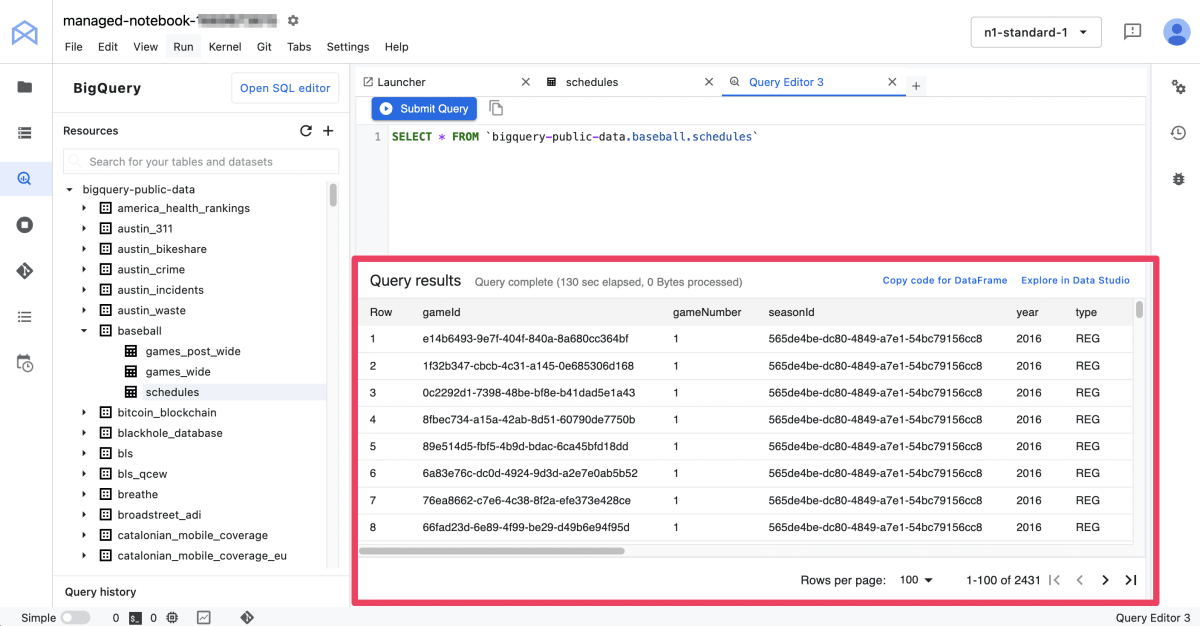Open the File menu
Image resolution: width=1200 pixels, height=626 pixels.
coord(74,47)
